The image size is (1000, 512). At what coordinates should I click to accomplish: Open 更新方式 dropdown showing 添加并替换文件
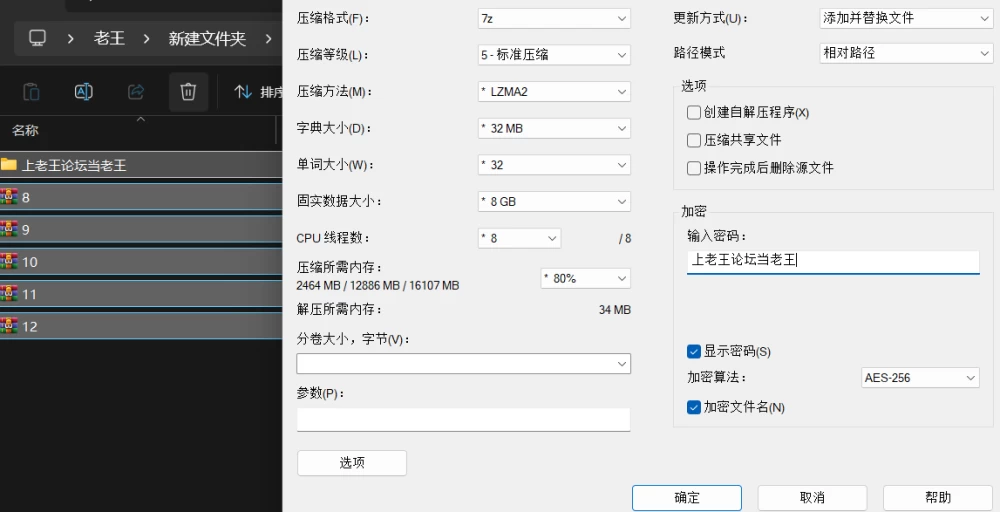(906, 18)
